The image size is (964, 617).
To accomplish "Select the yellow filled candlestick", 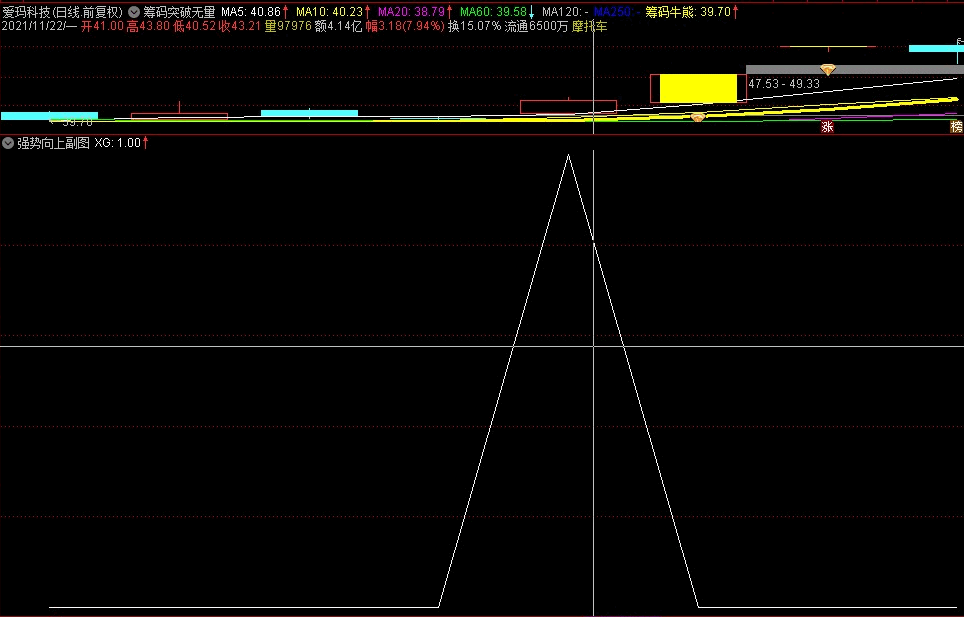I will [698, 88].
